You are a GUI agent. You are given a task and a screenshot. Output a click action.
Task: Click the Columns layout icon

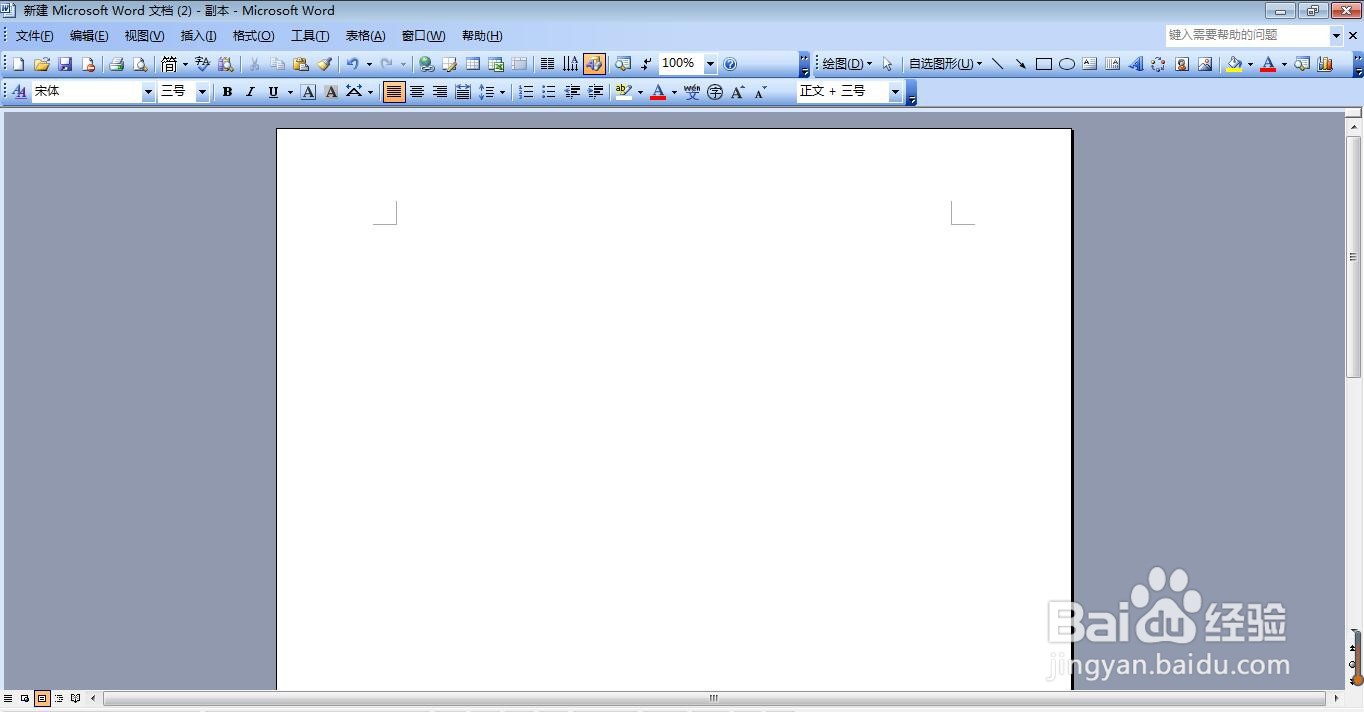point(548,64)
